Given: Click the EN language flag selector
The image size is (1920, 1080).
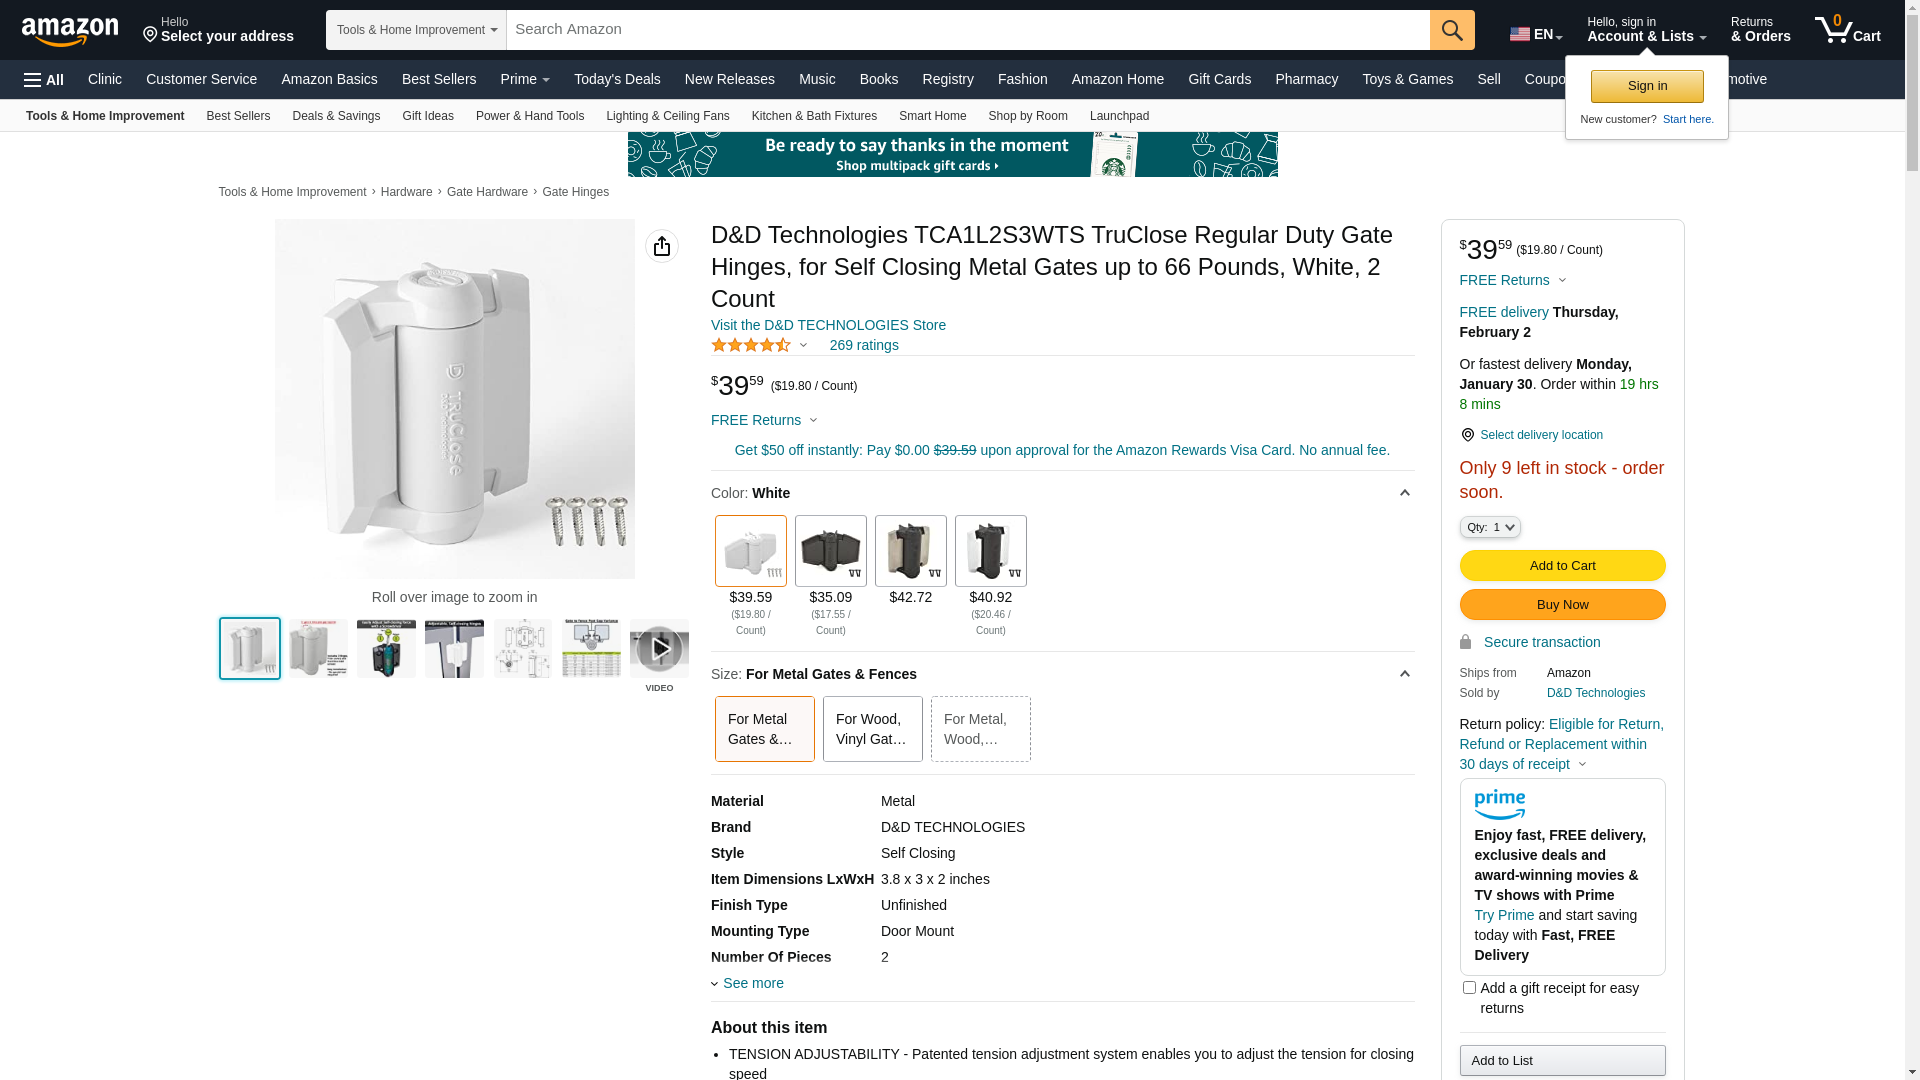Looking at the screenshot, I should 1535,34.
